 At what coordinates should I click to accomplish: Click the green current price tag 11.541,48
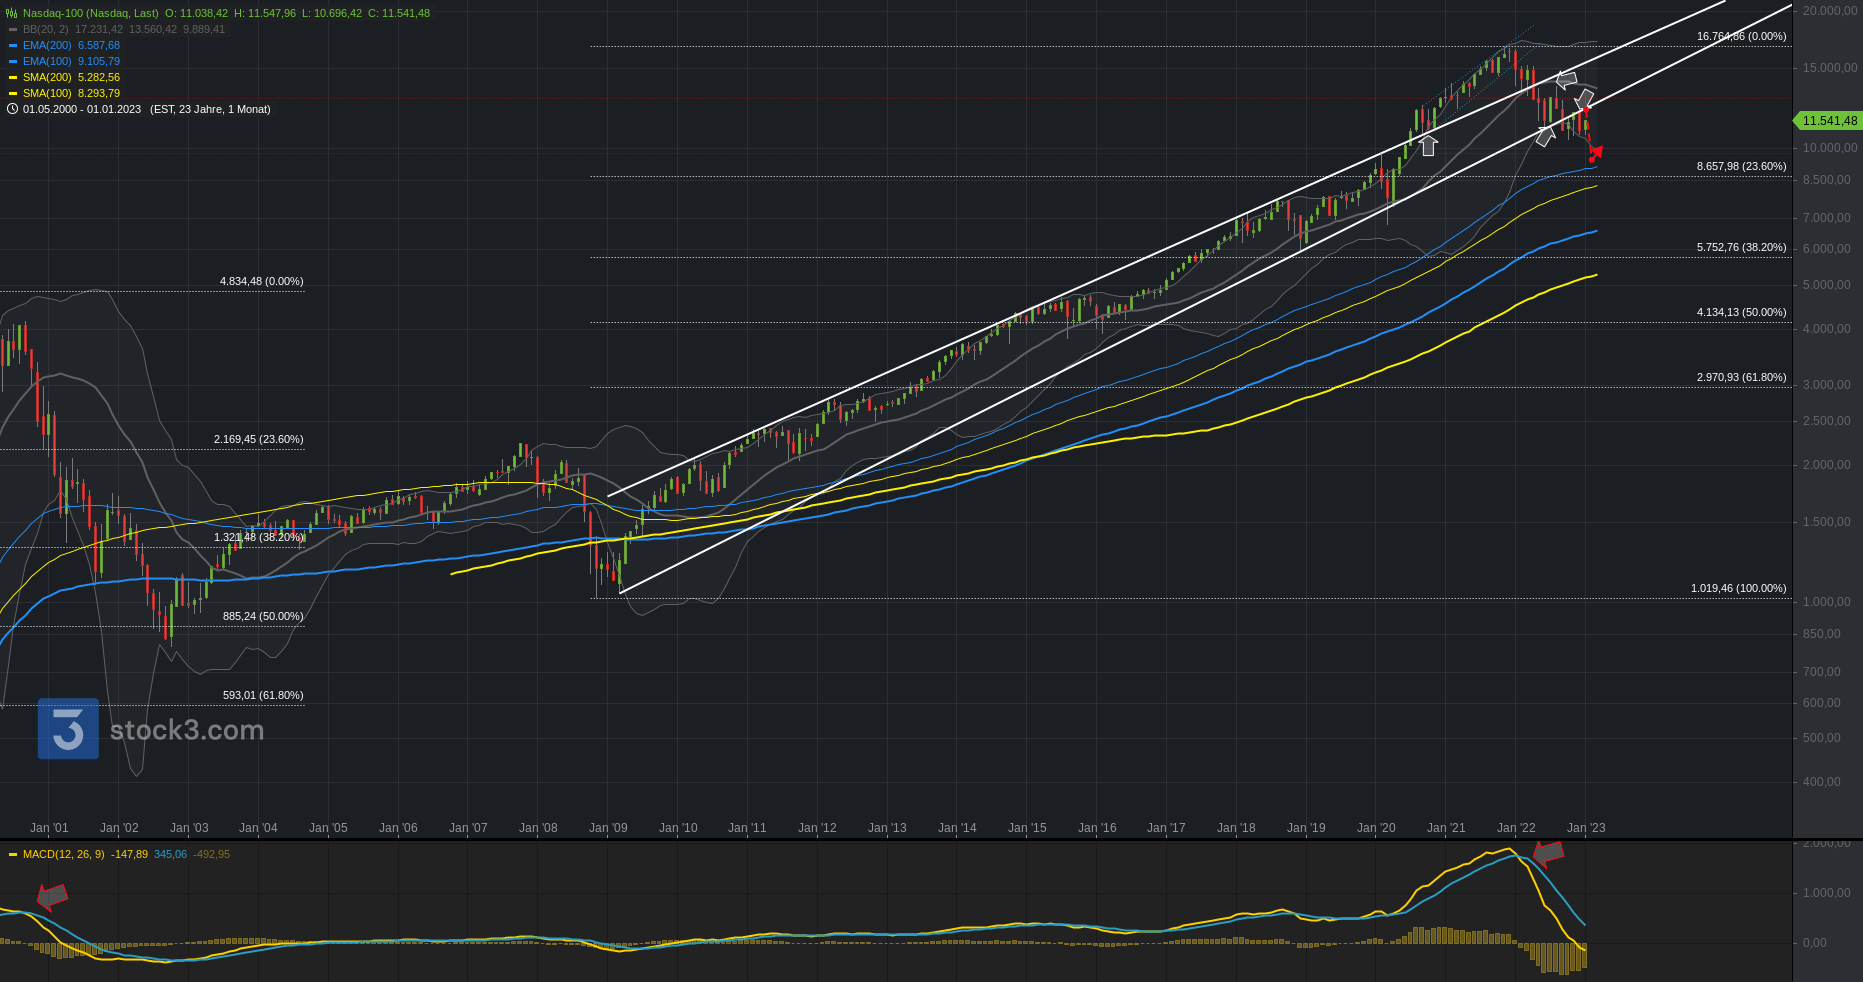[1829, 121]
